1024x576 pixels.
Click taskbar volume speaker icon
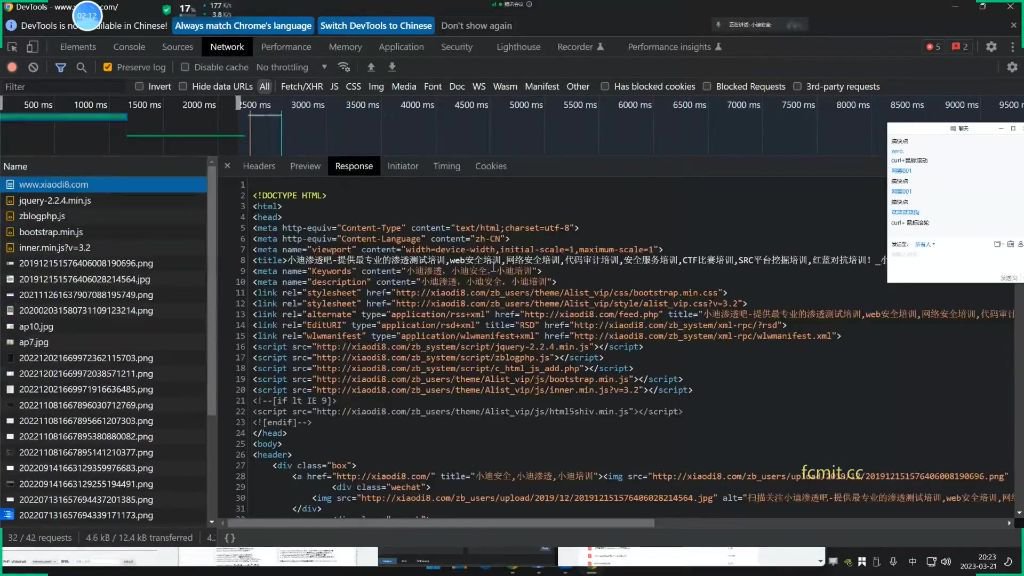946,562
